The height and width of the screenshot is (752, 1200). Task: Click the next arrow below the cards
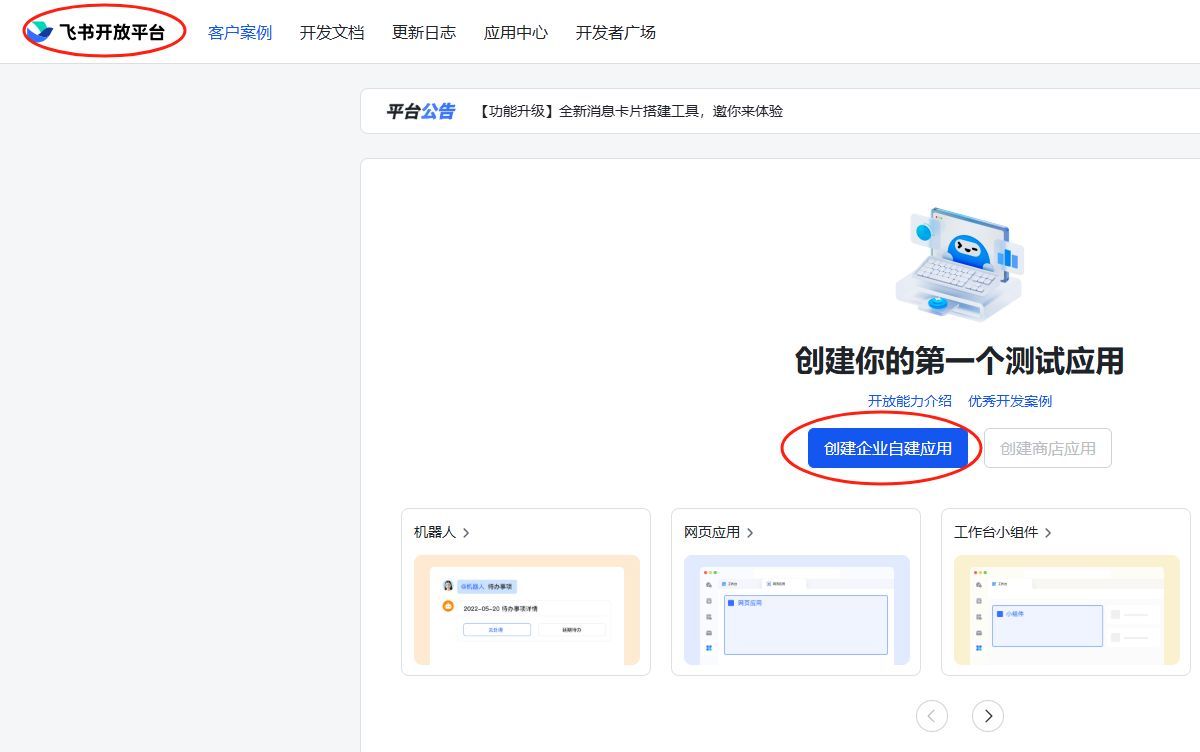[x=988, y=716]
